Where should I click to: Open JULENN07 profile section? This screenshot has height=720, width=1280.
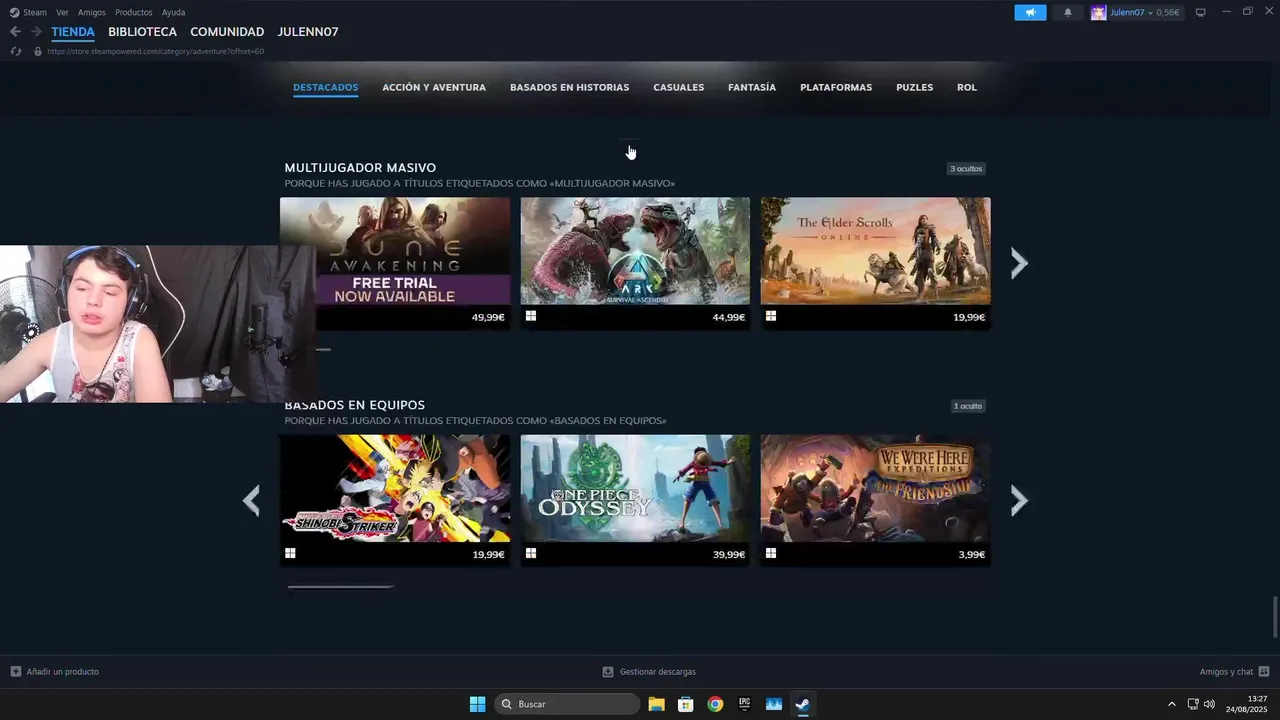308,32
